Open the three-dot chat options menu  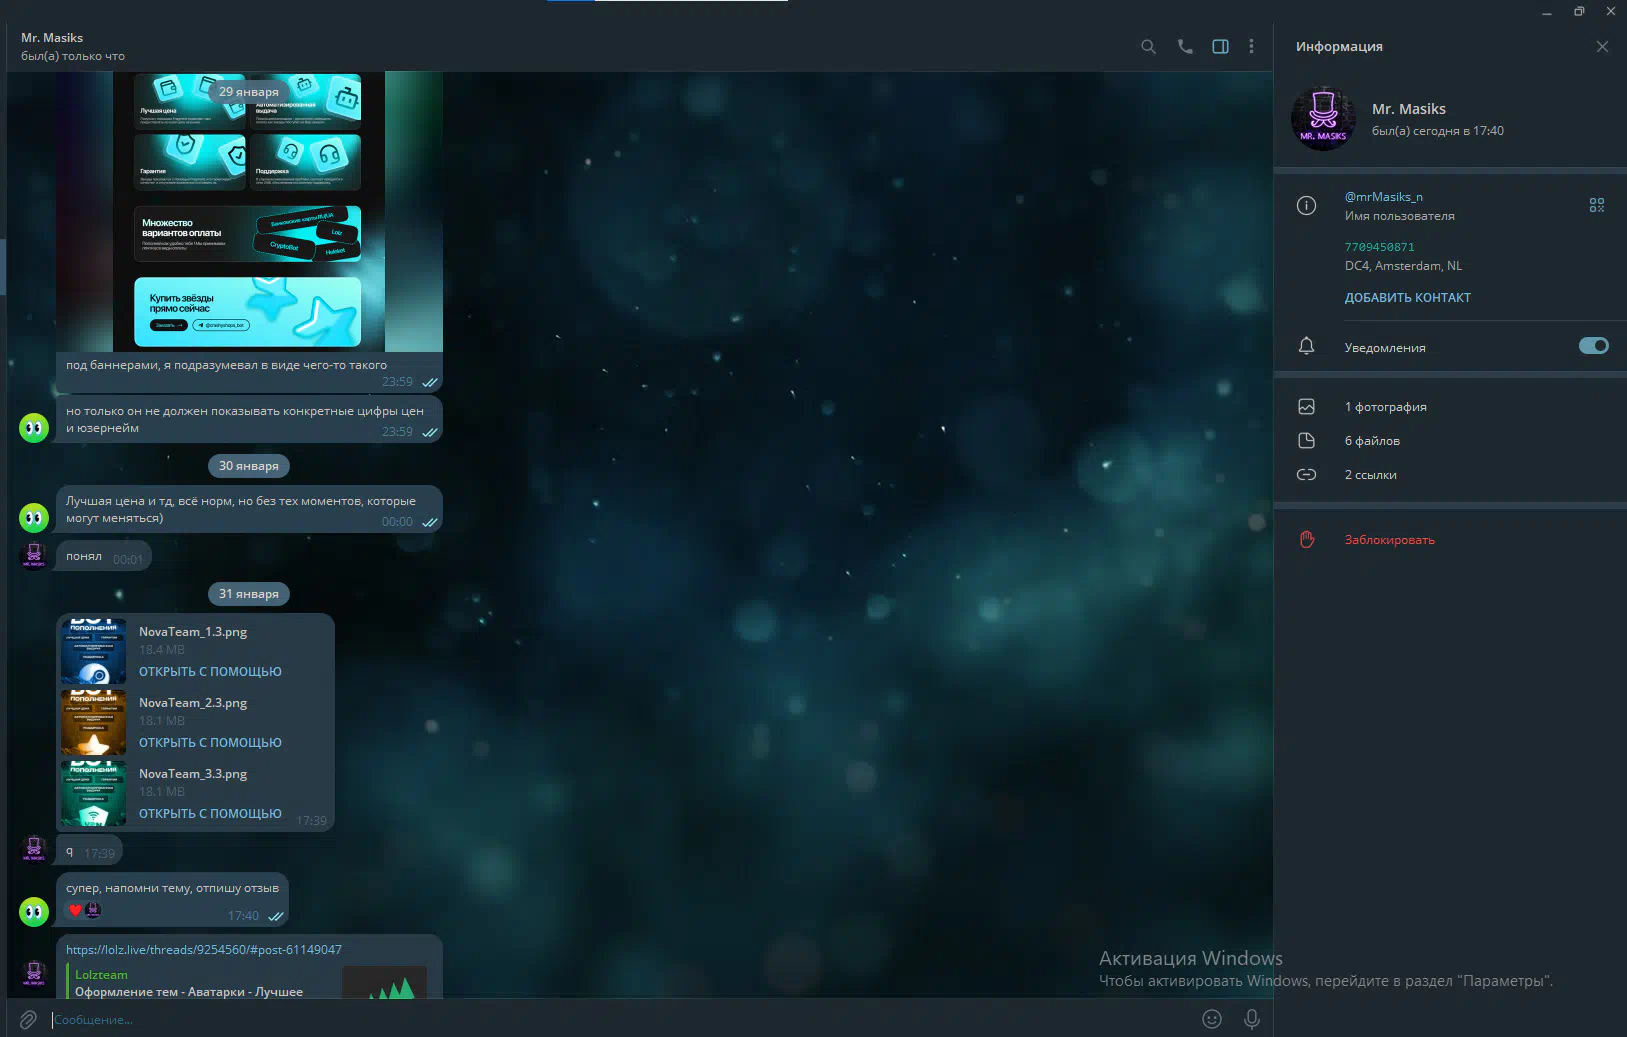point(1251,47)
